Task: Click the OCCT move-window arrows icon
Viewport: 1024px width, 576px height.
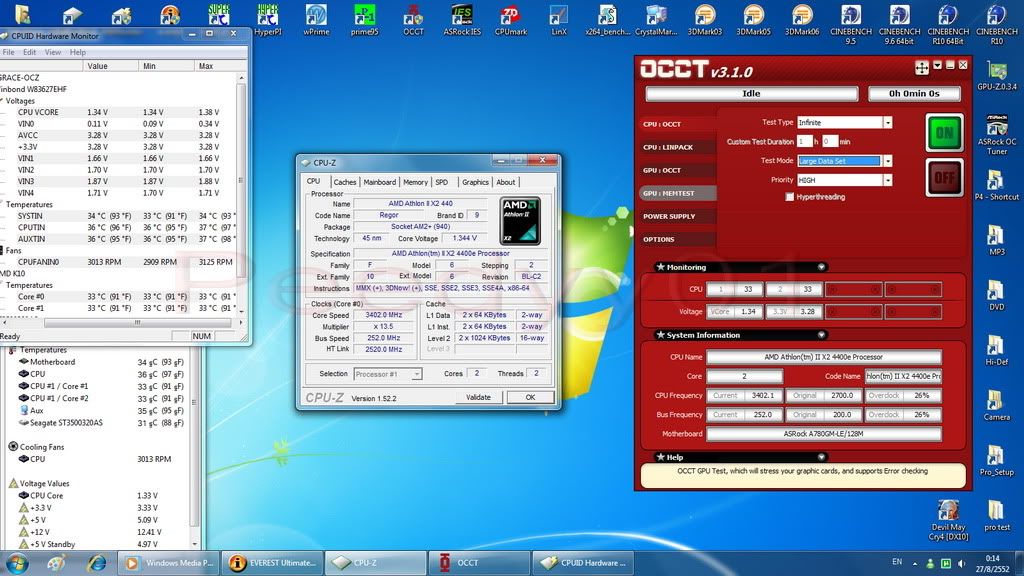Action: click(921, 67)
